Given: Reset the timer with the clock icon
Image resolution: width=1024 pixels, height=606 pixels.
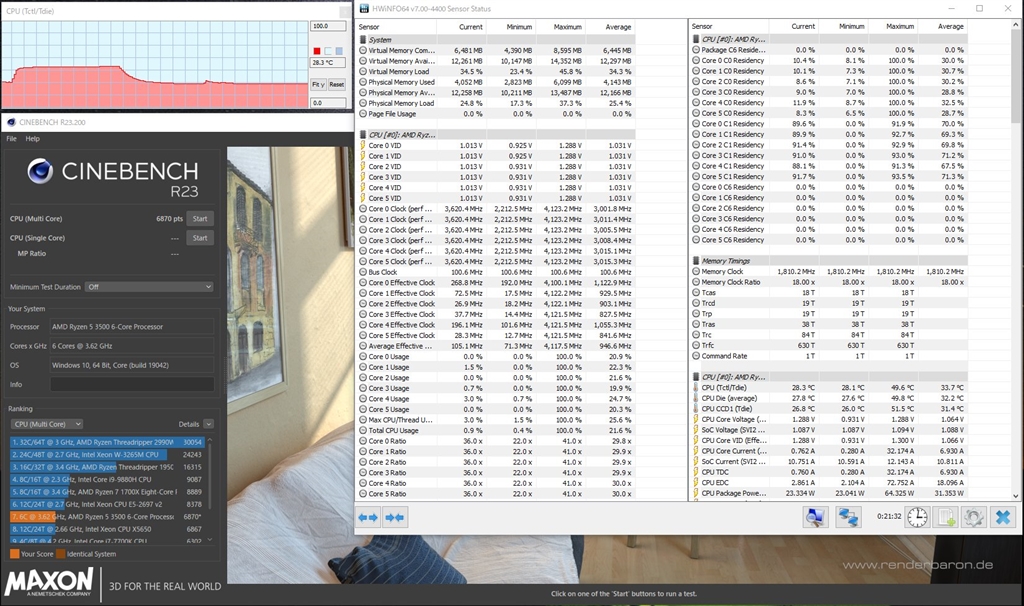Looking at the screenshot, I should pyautogui.click(x=917, y=517).
